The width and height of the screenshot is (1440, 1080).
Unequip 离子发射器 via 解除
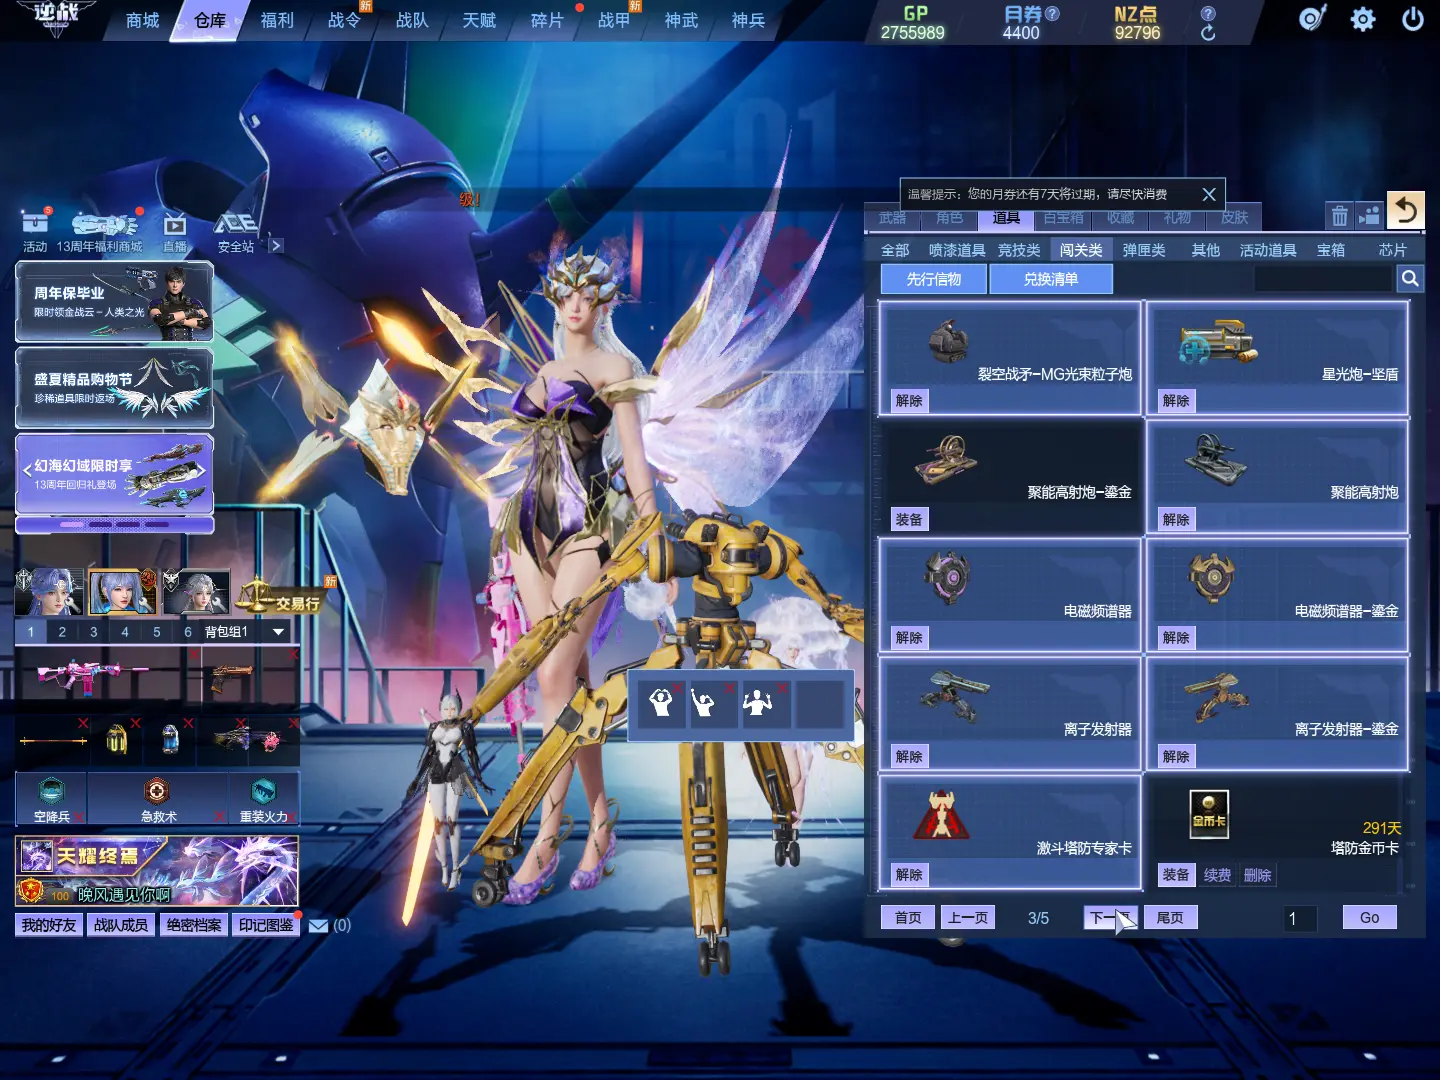pos(909,756)
